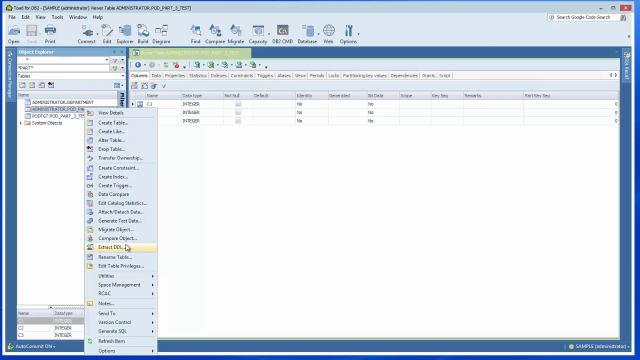Open the Compare tool
This screenshot has width=640, height=360.
215,34
